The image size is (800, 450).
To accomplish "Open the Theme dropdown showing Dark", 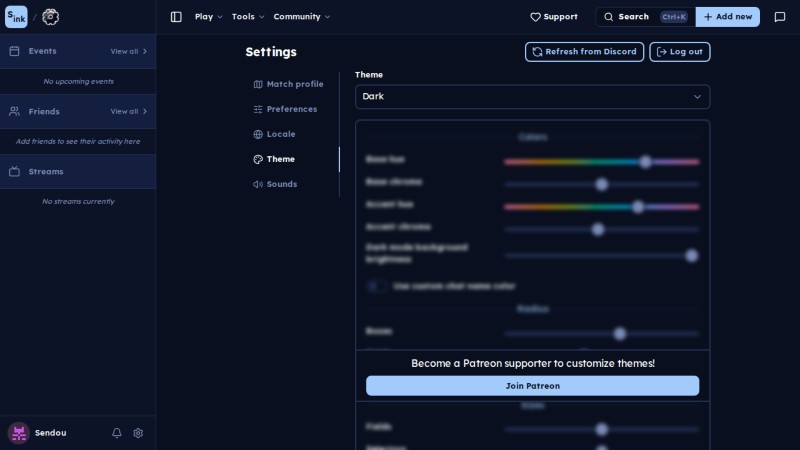I will (532, 96).
